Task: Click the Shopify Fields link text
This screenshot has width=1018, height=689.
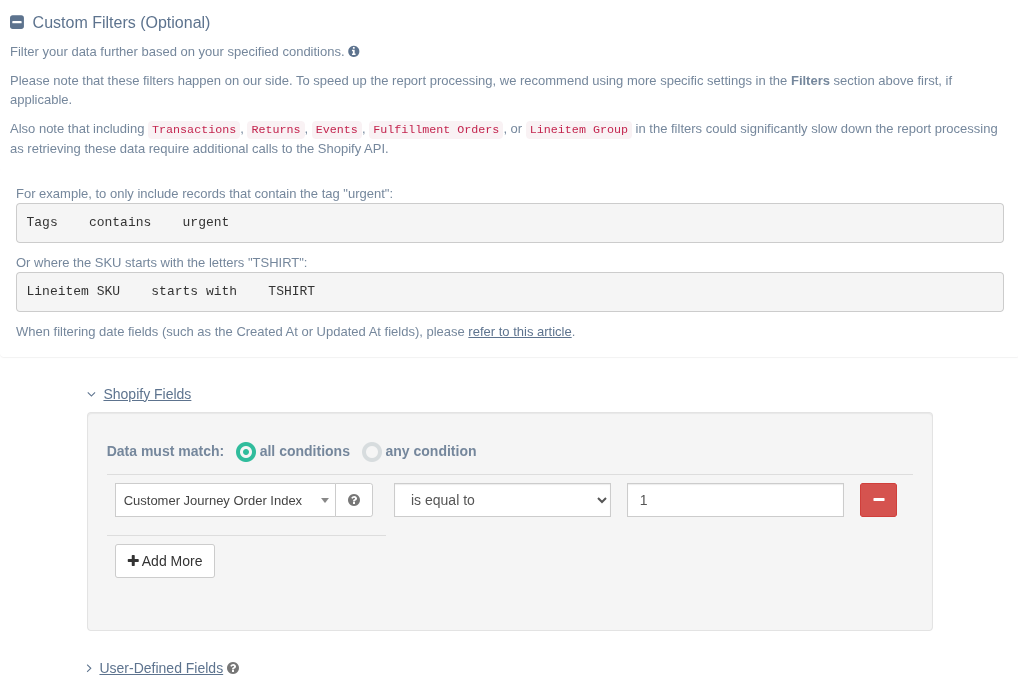Action: (x=147, y=394)
